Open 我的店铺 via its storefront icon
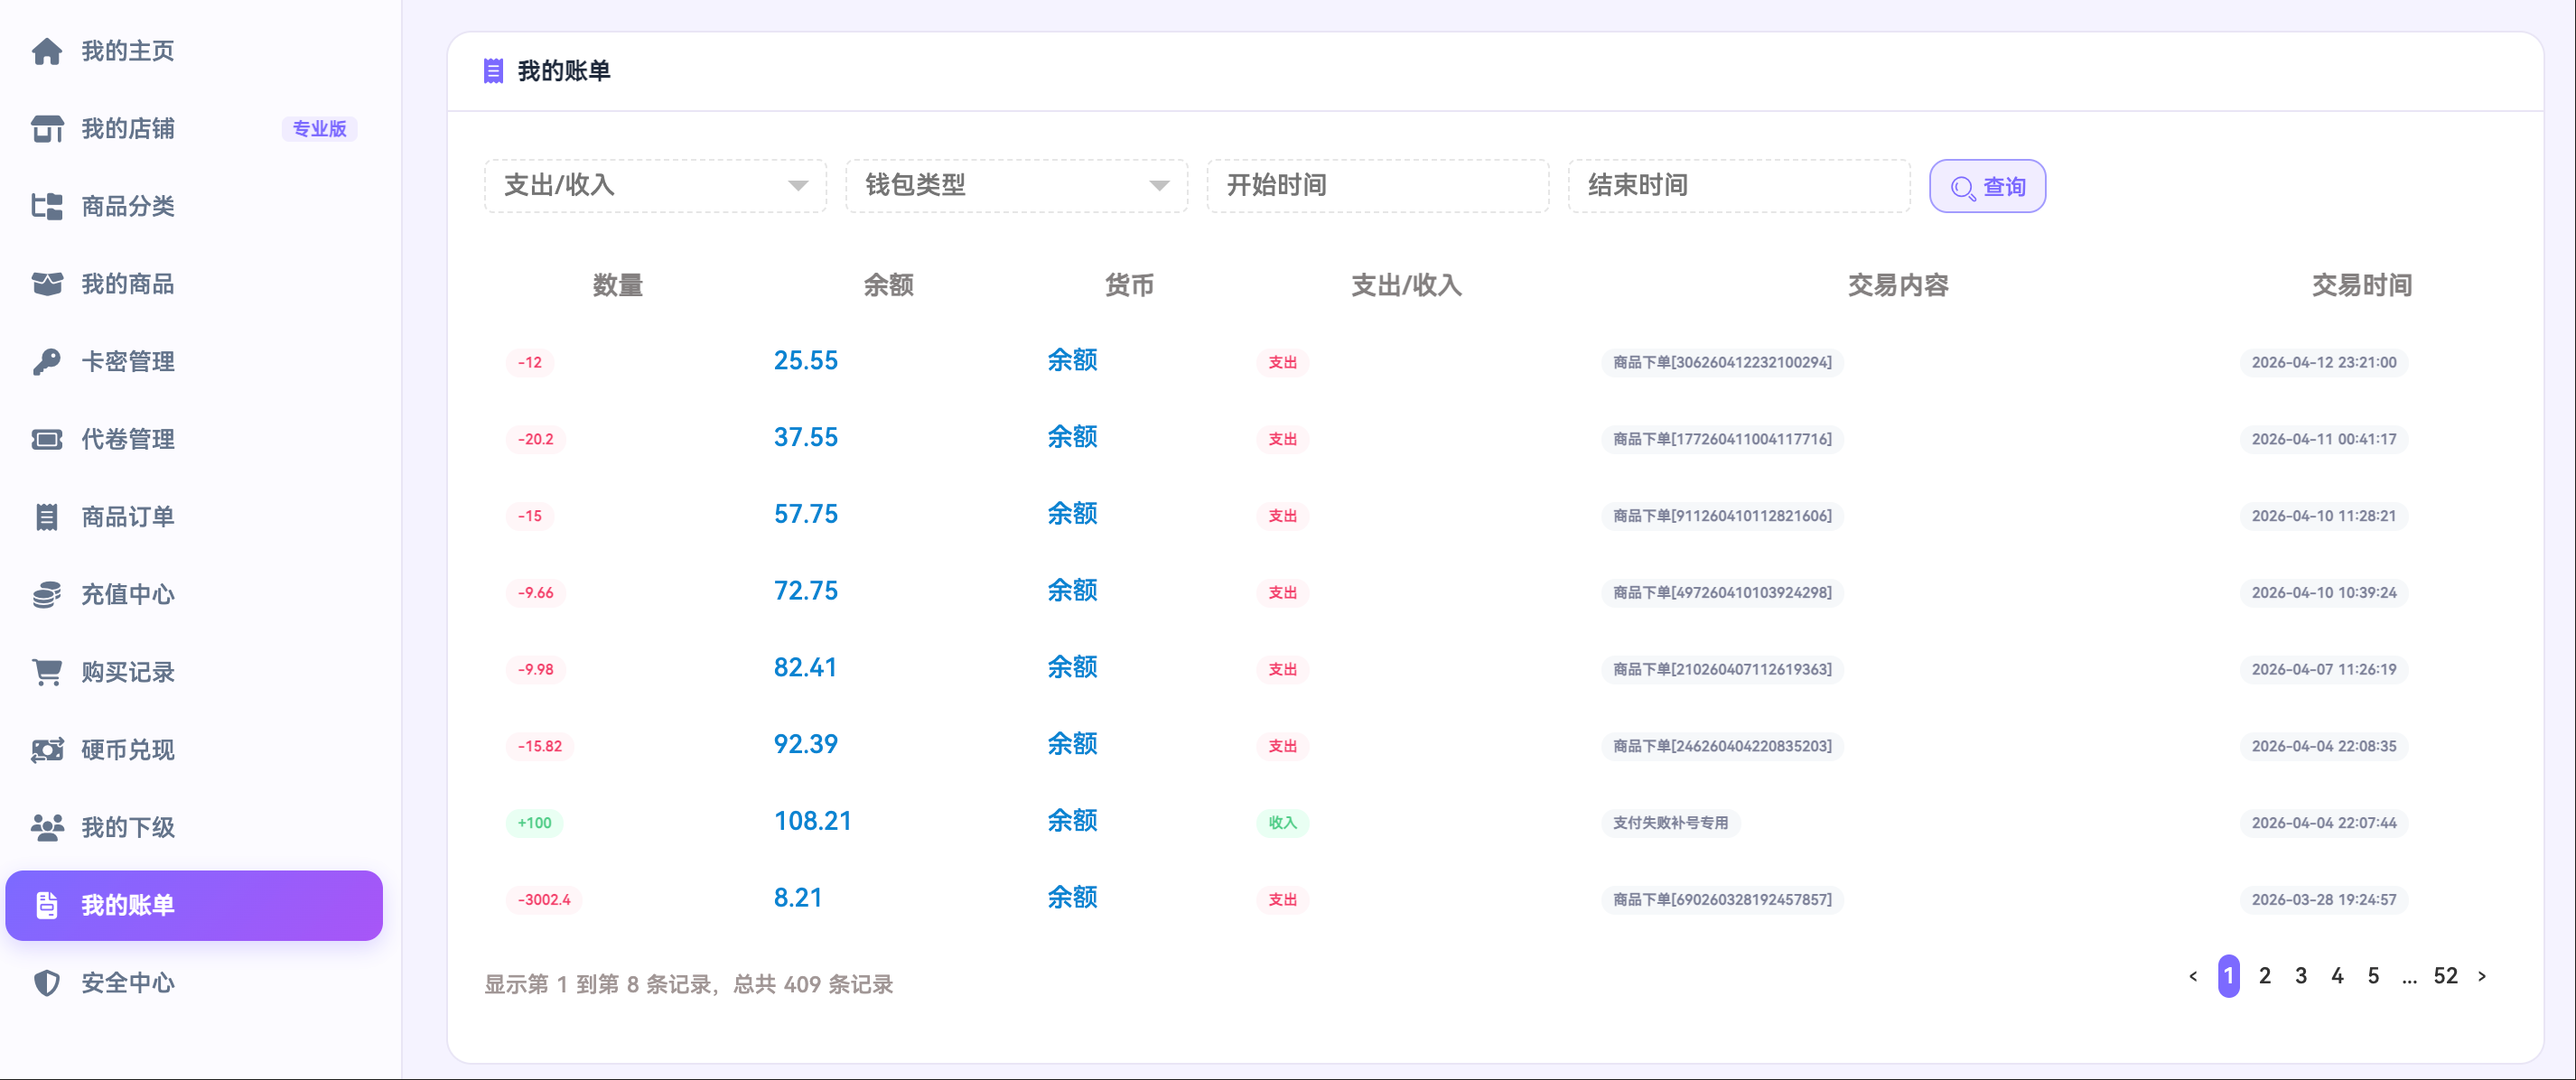 pos(47,129)
